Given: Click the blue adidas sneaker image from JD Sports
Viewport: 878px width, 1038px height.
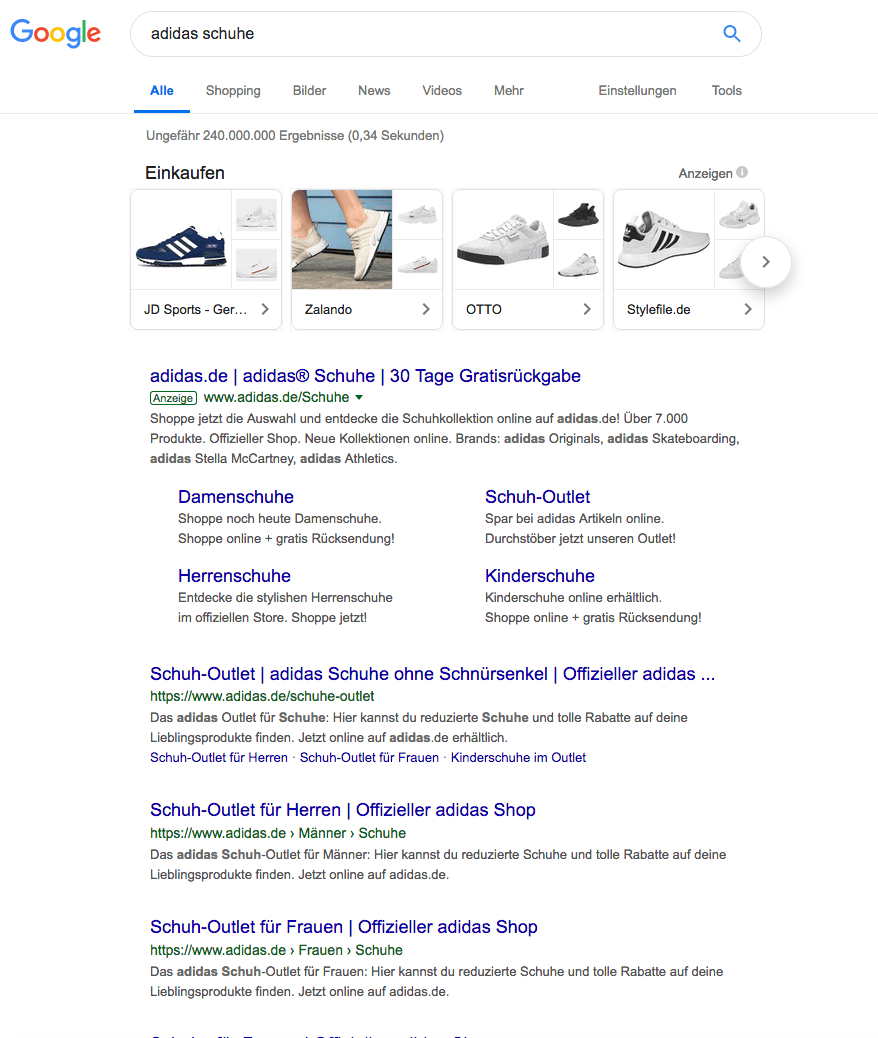Looking at the screenshot, I should point(181,240).
